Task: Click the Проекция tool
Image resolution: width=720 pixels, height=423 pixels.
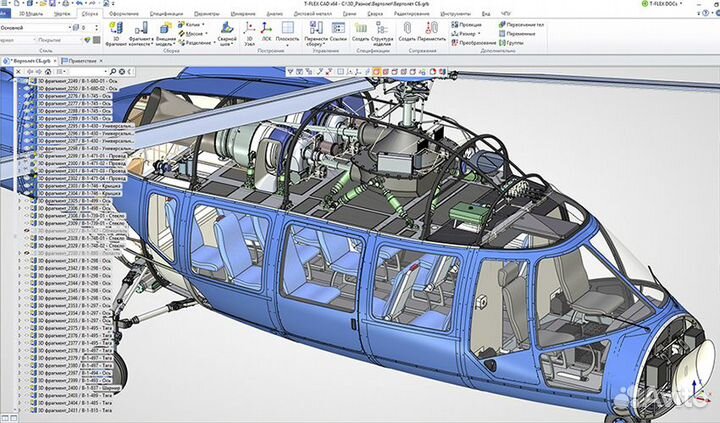Action: click(467, 24)
